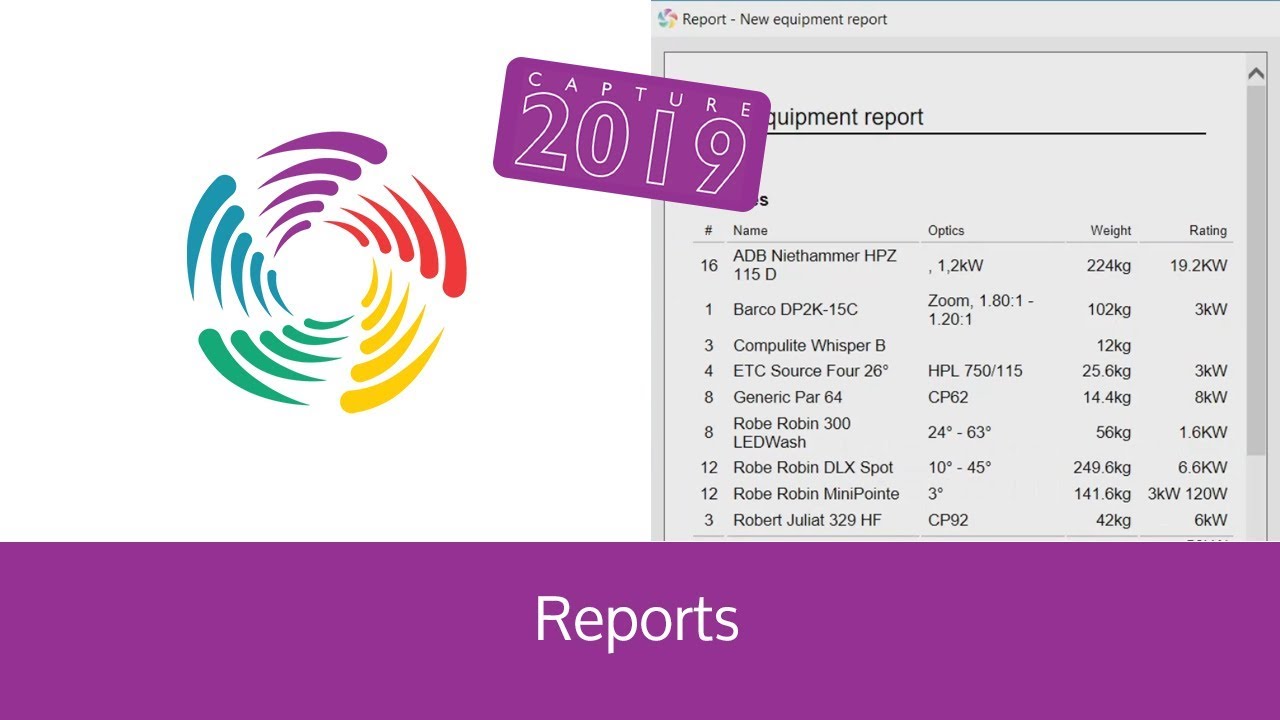
Task: Click the 224kg weight value
Action: 1109,266
